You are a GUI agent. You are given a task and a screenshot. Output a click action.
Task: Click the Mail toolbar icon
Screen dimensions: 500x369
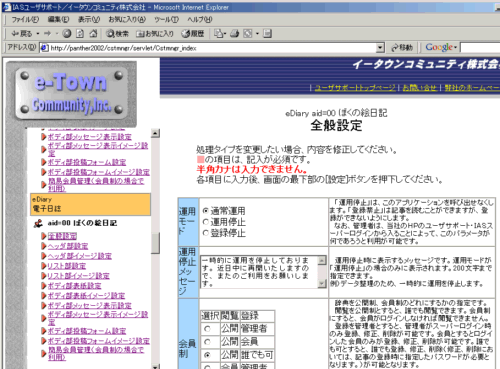tap(219, 33)
